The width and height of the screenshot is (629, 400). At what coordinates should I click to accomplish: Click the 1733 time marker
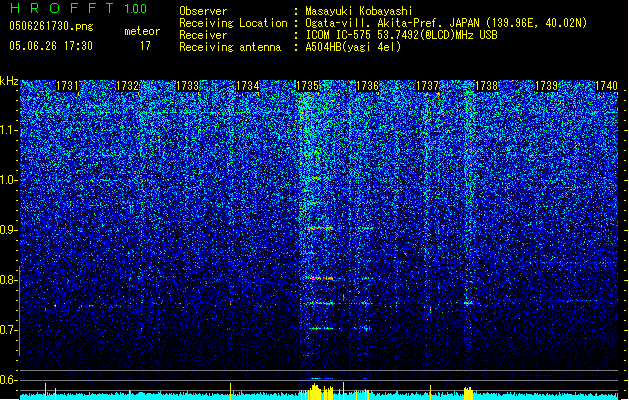point(187,86)
